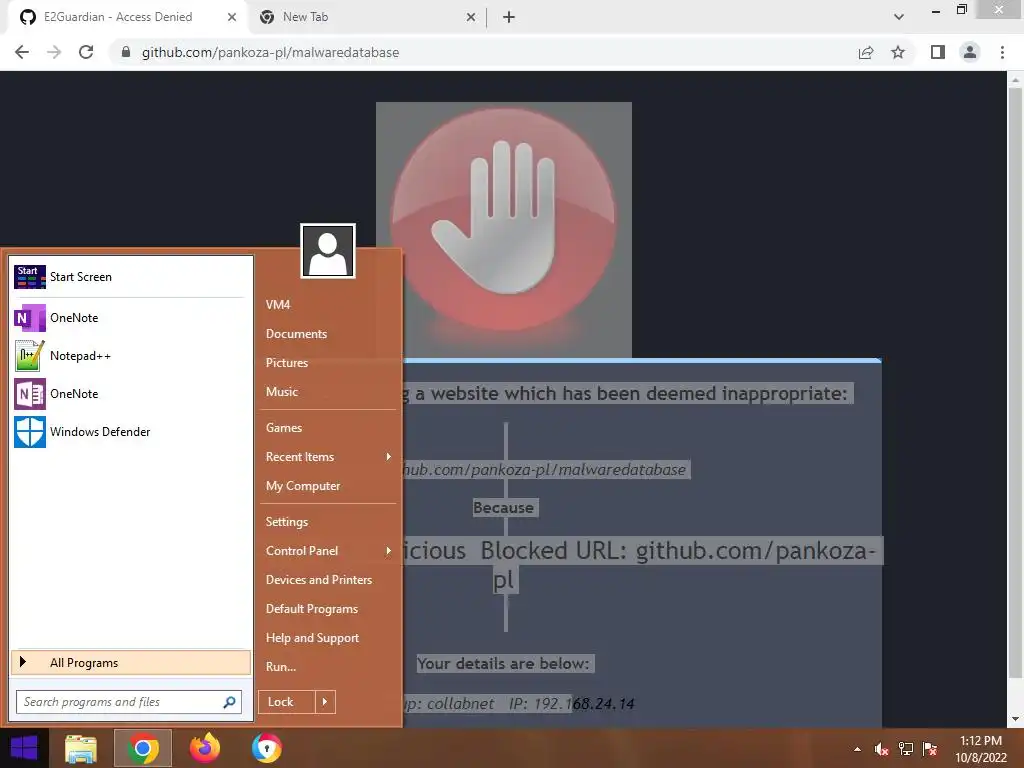Bookmark this page with the star
1024x768 pixels.
point(898,52)
